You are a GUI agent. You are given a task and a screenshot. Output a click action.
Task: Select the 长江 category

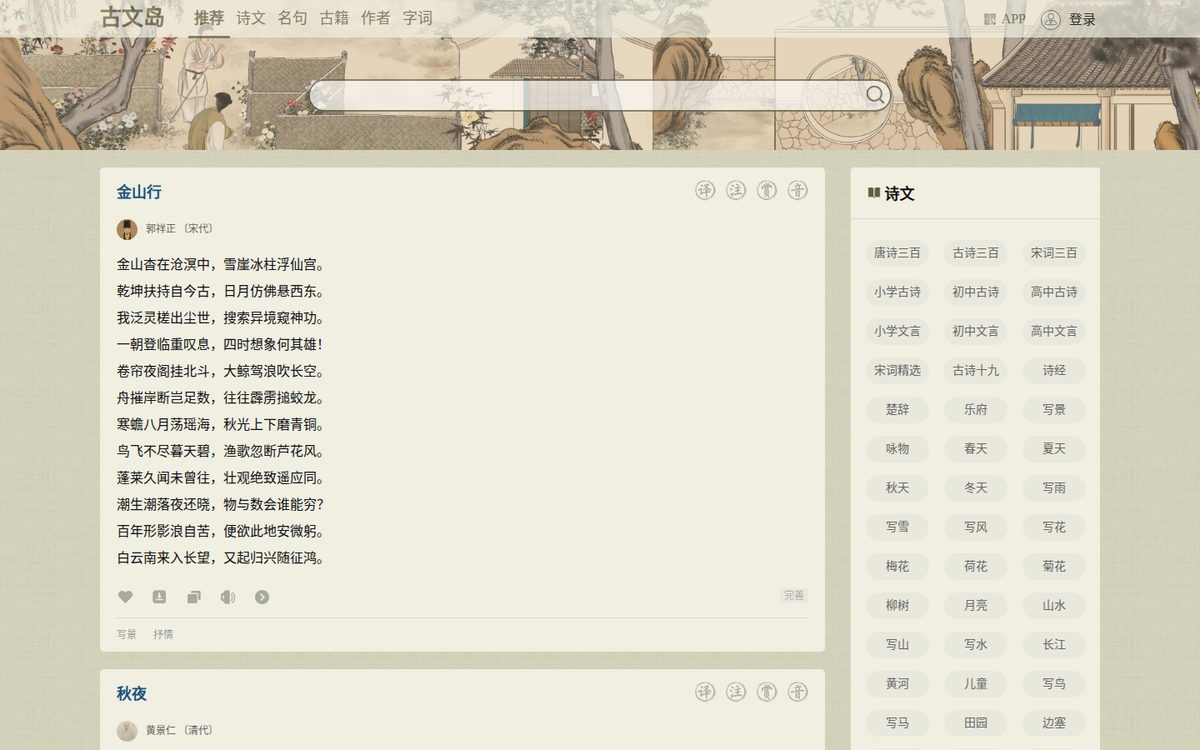(x=1054, y=644)
